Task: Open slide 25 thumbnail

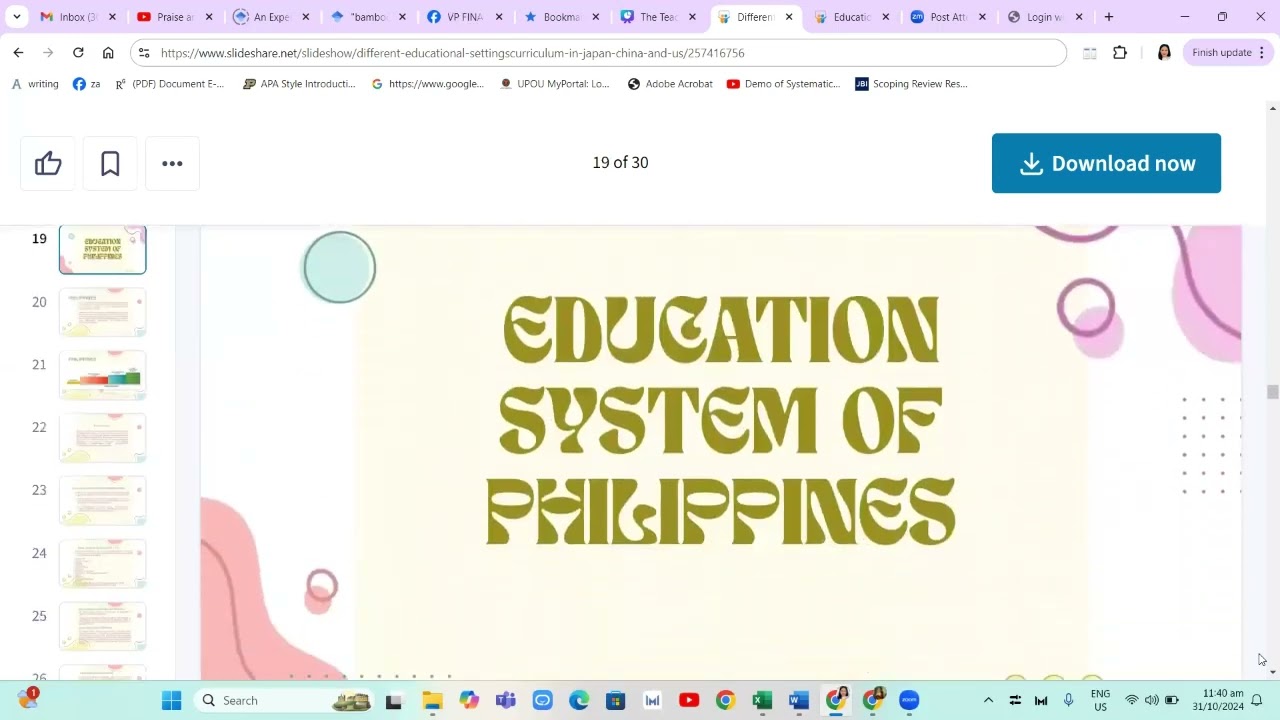Action: pos(102,627)
